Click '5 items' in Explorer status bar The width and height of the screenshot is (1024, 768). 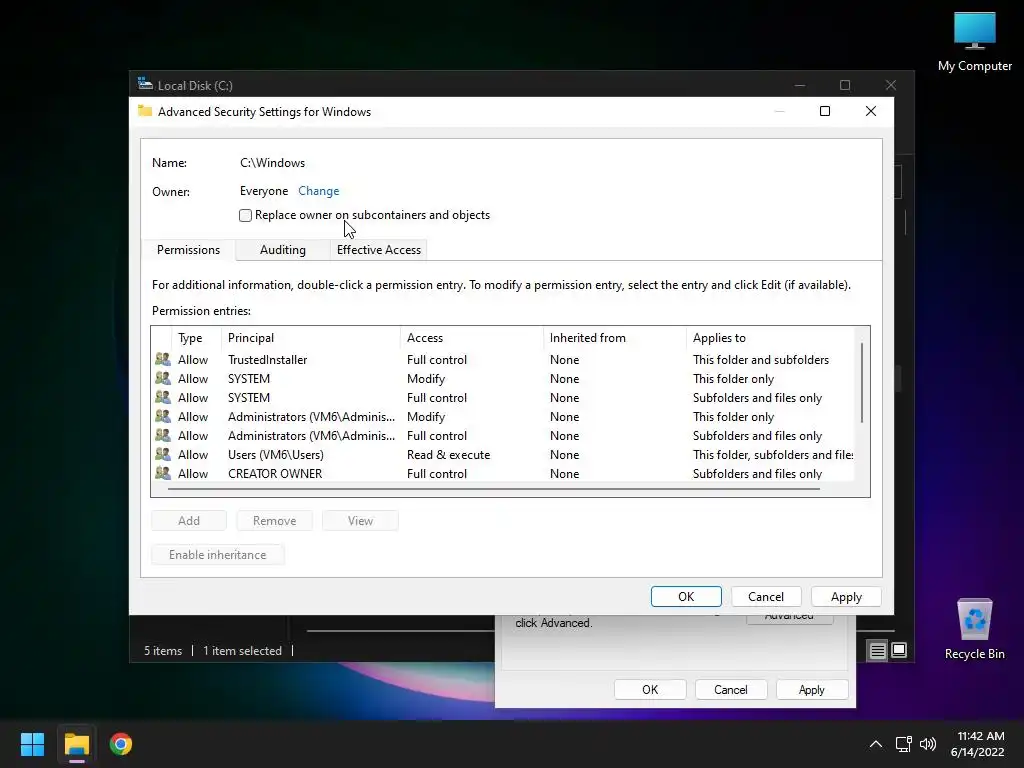pyautogui.click(x=163, y=650)
